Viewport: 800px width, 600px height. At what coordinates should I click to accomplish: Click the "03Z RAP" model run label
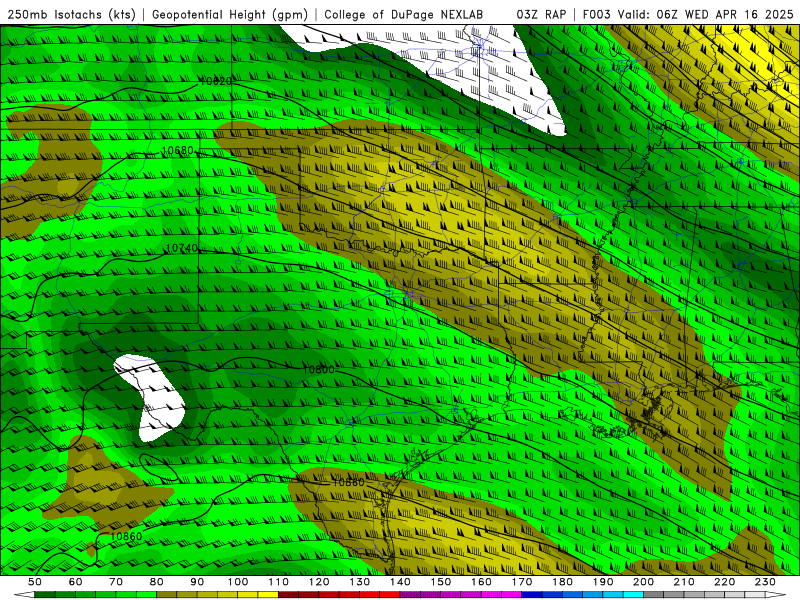point(541,14)
